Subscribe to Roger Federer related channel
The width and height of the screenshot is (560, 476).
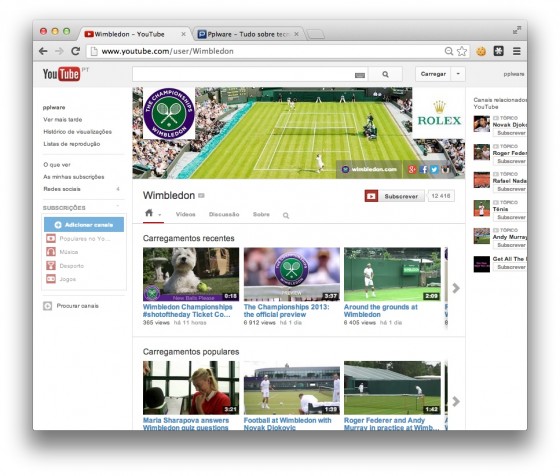point(510,161)
